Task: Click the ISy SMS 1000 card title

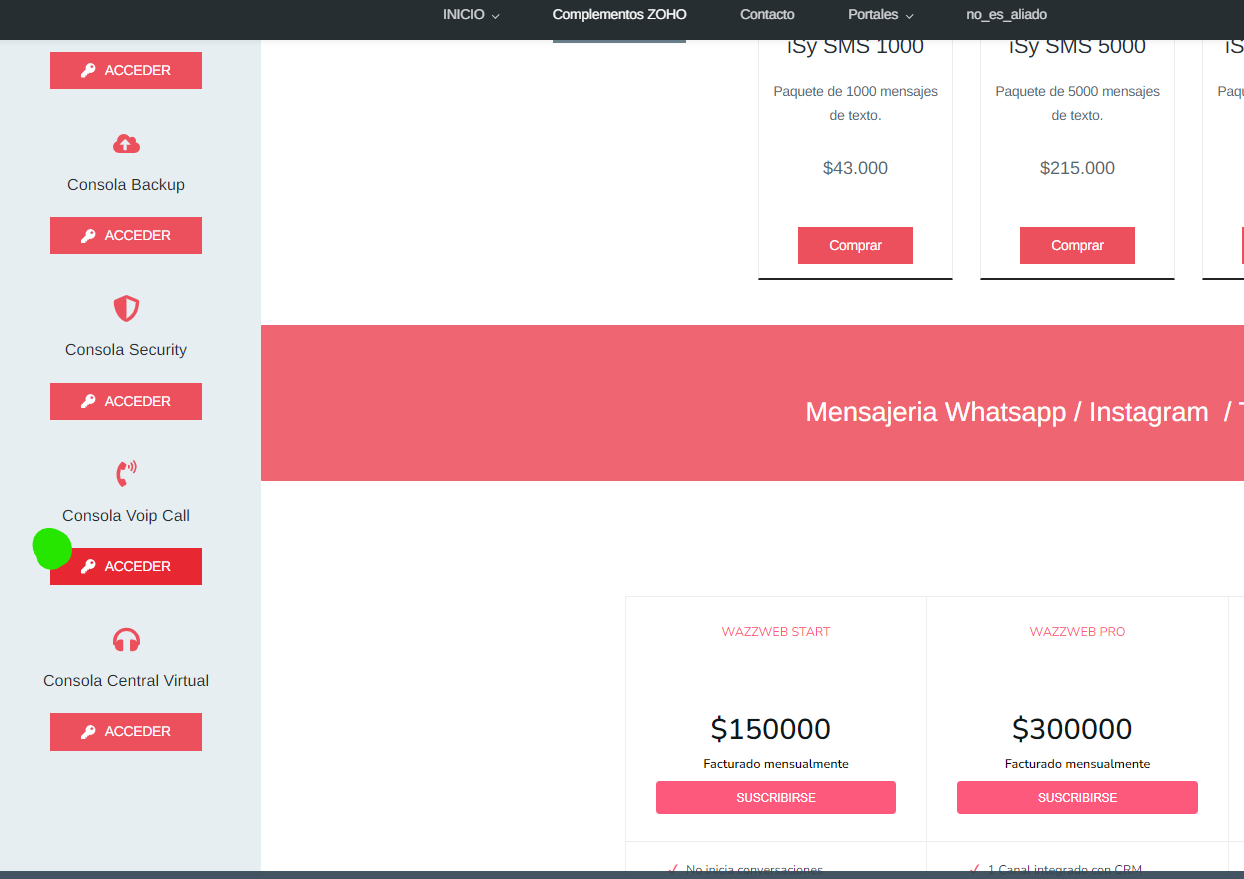Action: (x=855, y=46)
